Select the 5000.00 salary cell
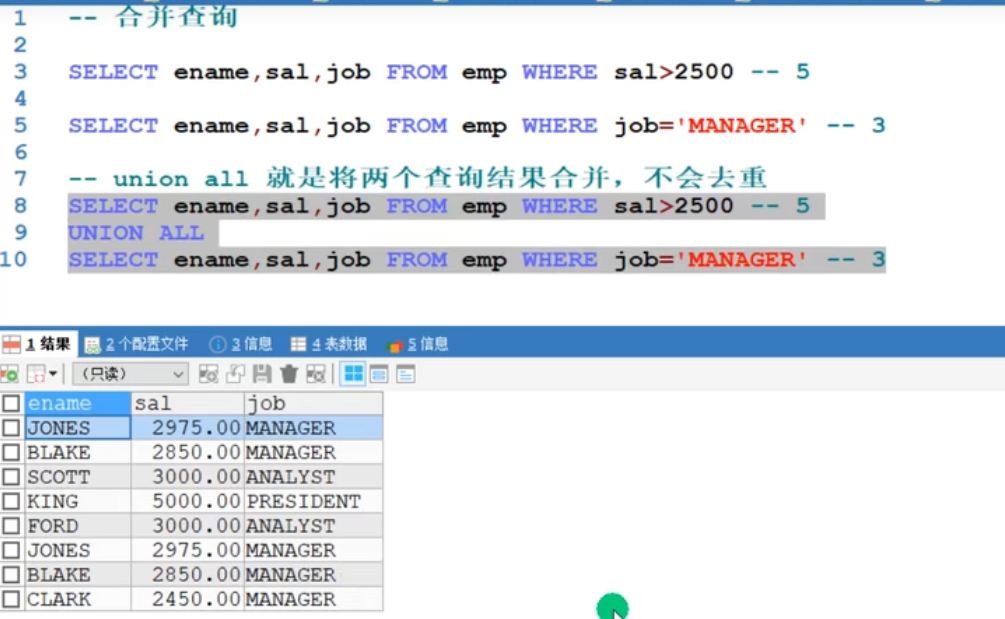The height and width of the screenshot is (619, 1005). [x=188, y=501]
